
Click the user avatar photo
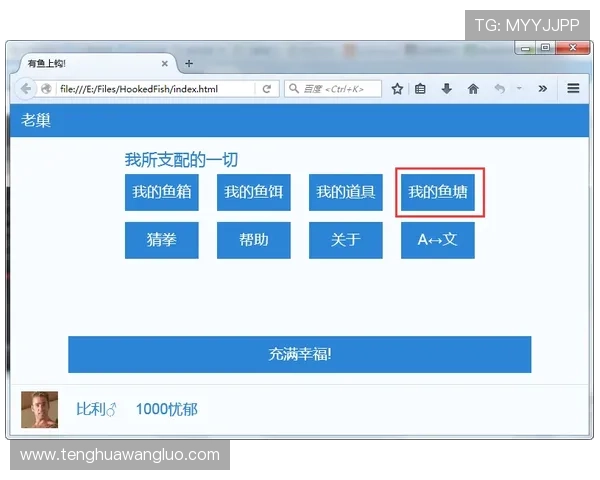click(x=39, y=409)
